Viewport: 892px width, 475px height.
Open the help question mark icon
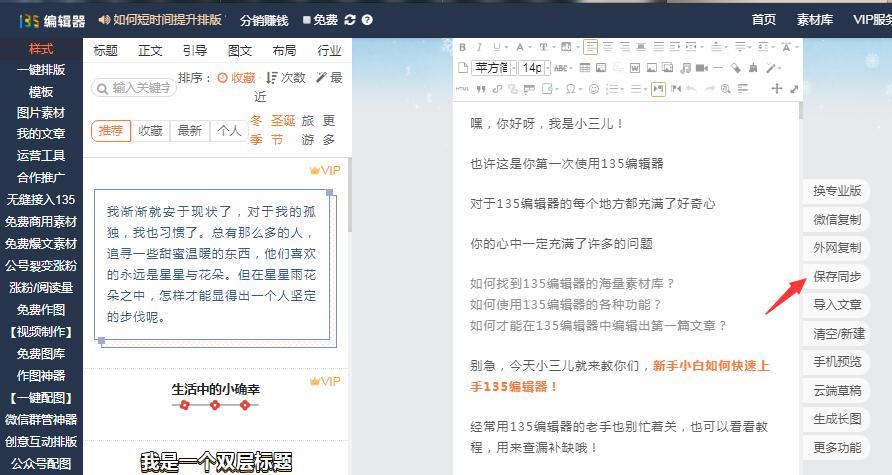tap(367, 20)
